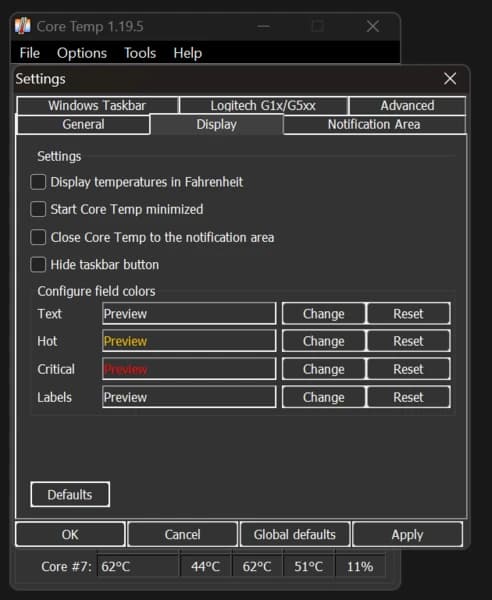Click the 44°C value in Core #7 row

click(206, 566)
